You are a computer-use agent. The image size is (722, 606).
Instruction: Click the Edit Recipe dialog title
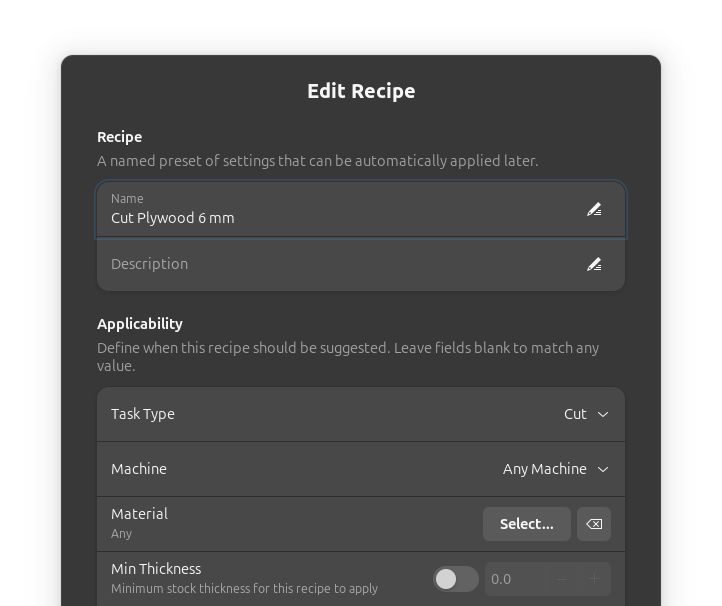(x=361, y=91)
